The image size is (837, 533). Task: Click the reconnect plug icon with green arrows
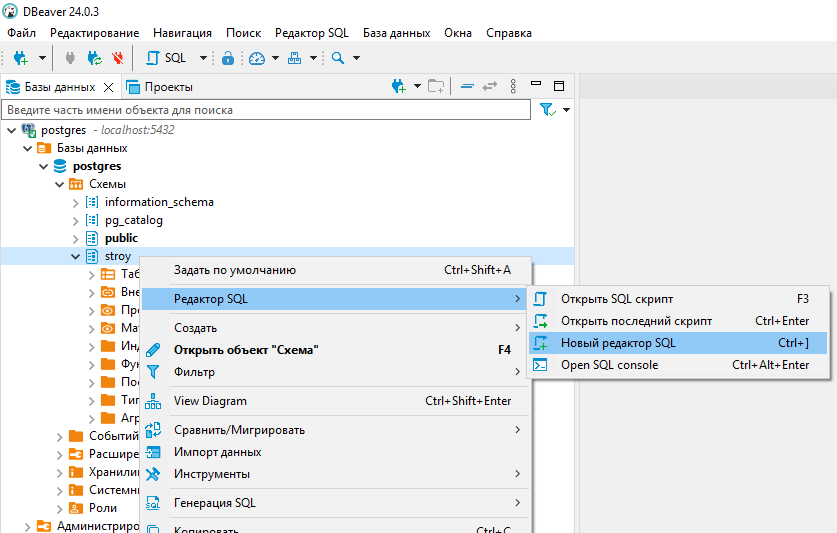tap(94, 58)
